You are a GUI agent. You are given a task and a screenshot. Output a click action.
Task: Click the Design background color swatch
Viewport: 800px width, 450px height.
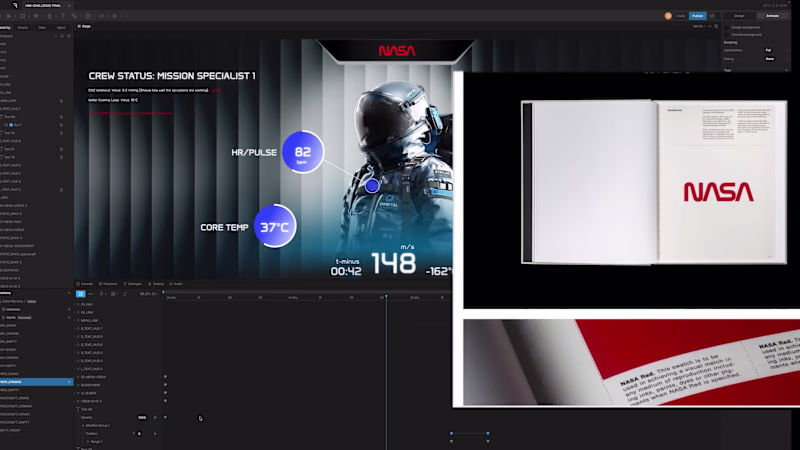pyautogui.click(x=727, y=28)
